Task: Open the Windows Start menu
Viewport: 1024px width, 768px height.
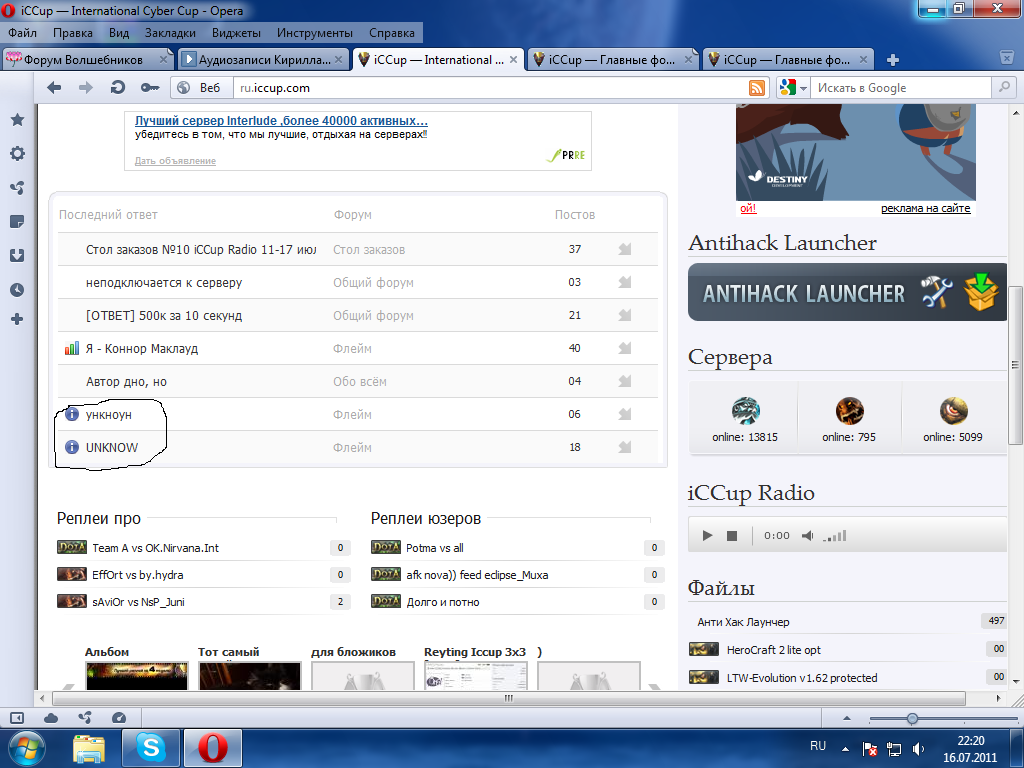Action: [26, 748]
